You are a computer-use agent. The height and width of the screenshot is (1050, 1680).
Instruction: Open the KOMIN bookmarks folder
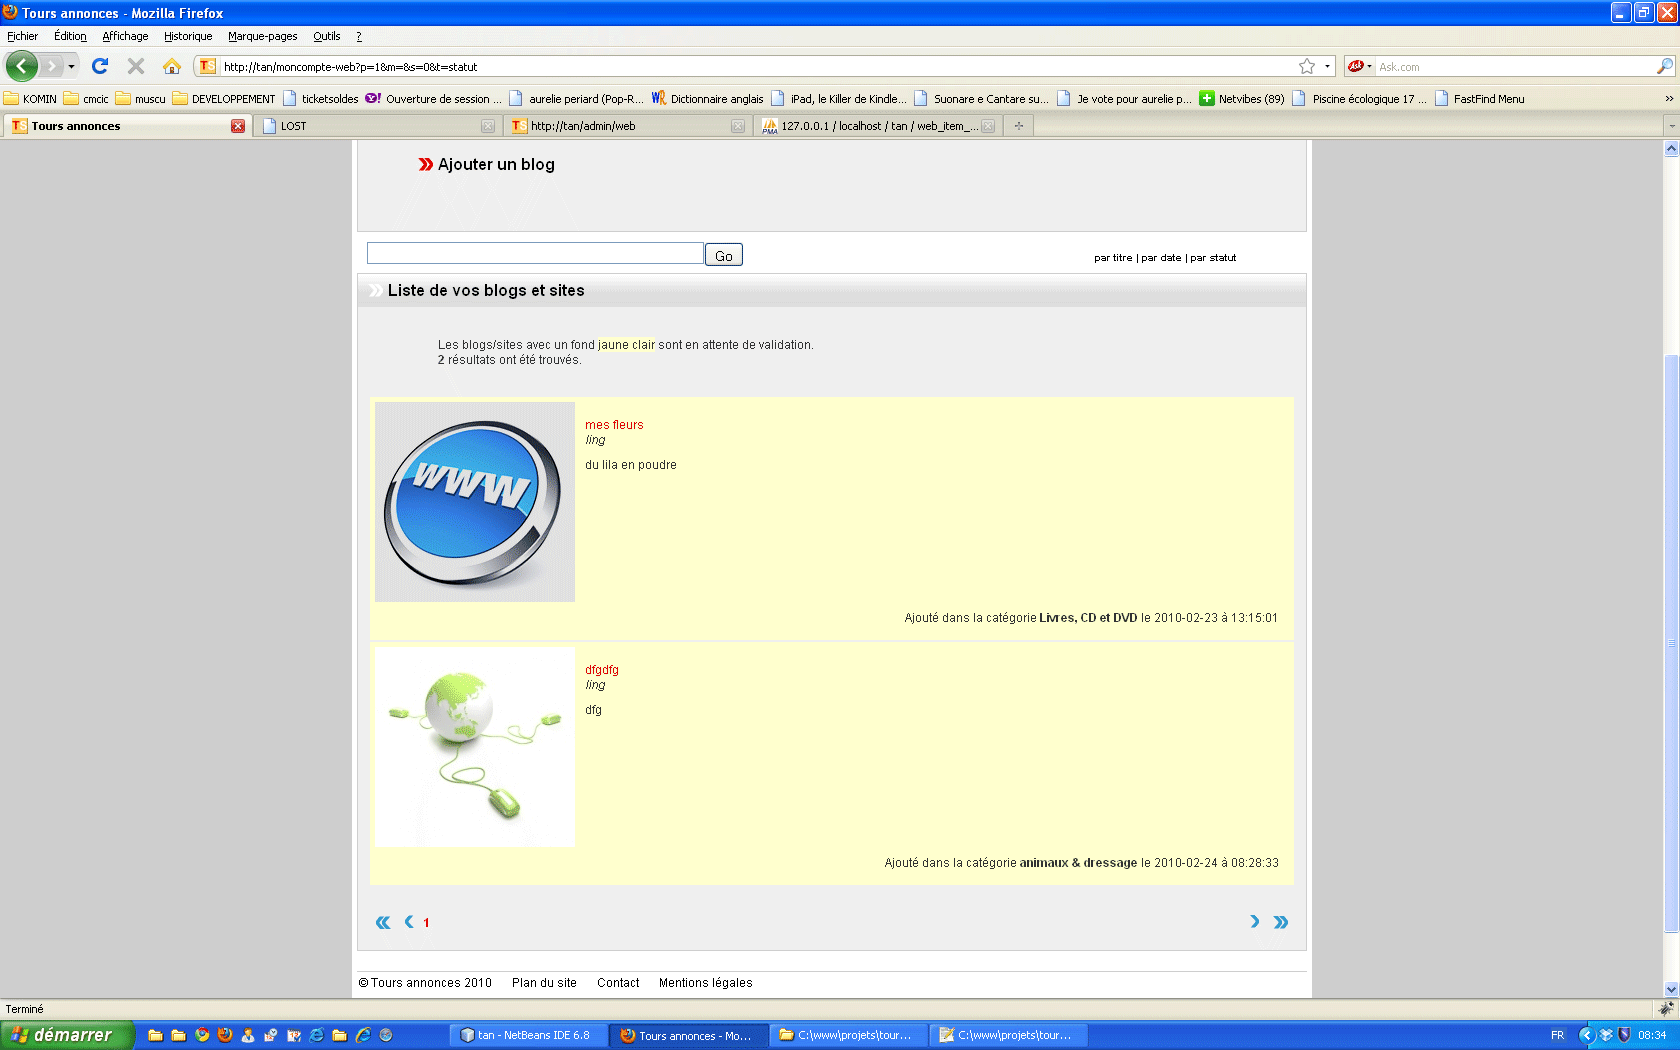coord(30,99)
